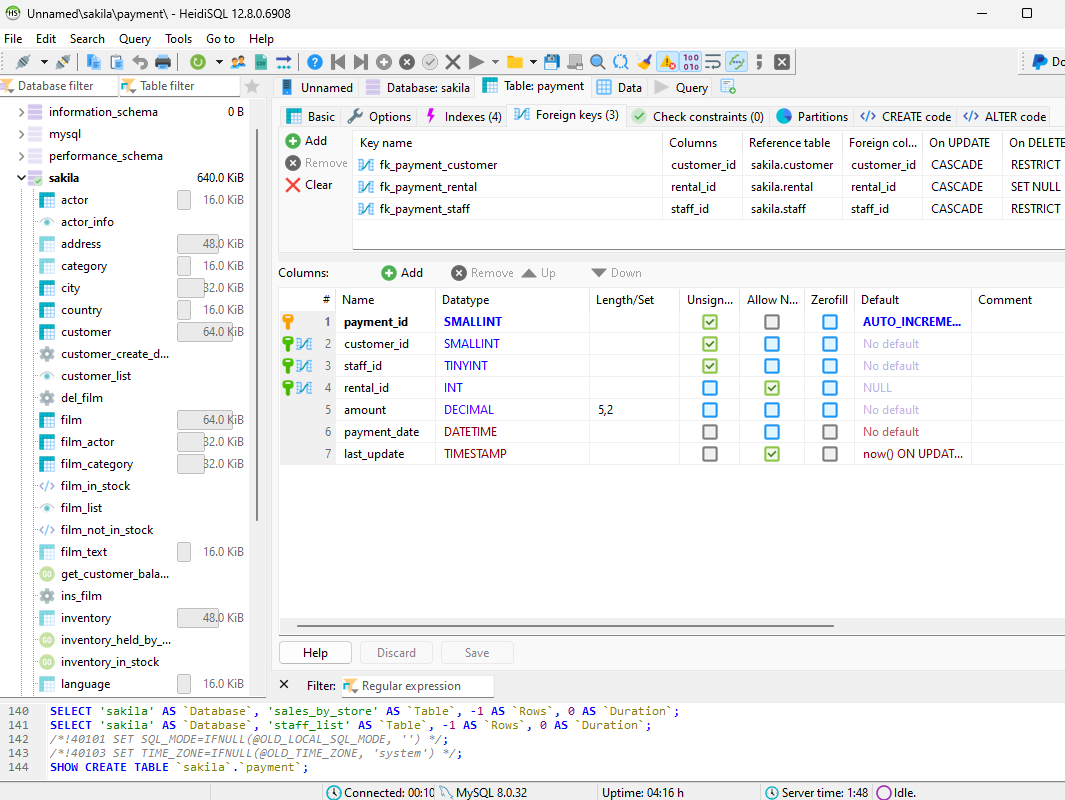Click the blue Help question mark icon
The height and width of the screenshot is (800, 1065).
click(x=314, y=62)
